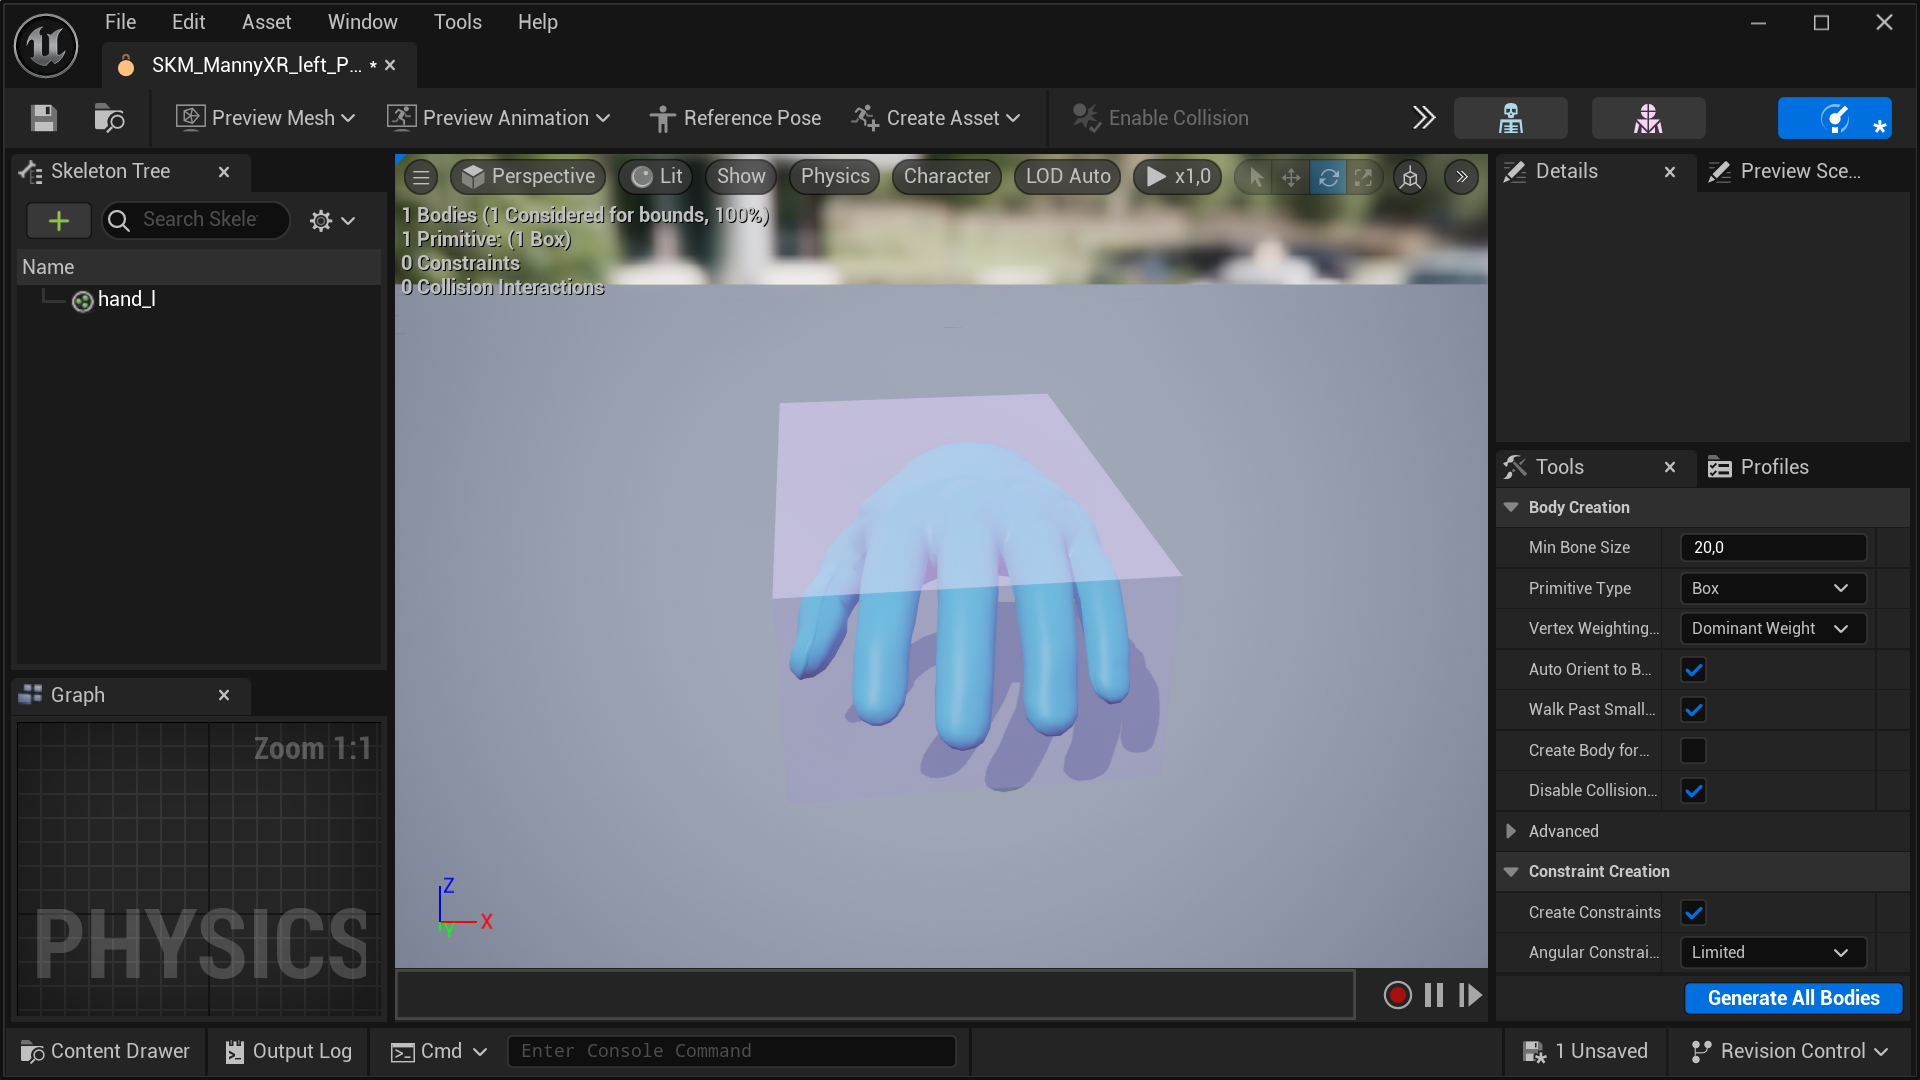The image size is (1920, 1080).
Task: Open the Angular Constraint dropdown
Action: [x=1772, y=952]
